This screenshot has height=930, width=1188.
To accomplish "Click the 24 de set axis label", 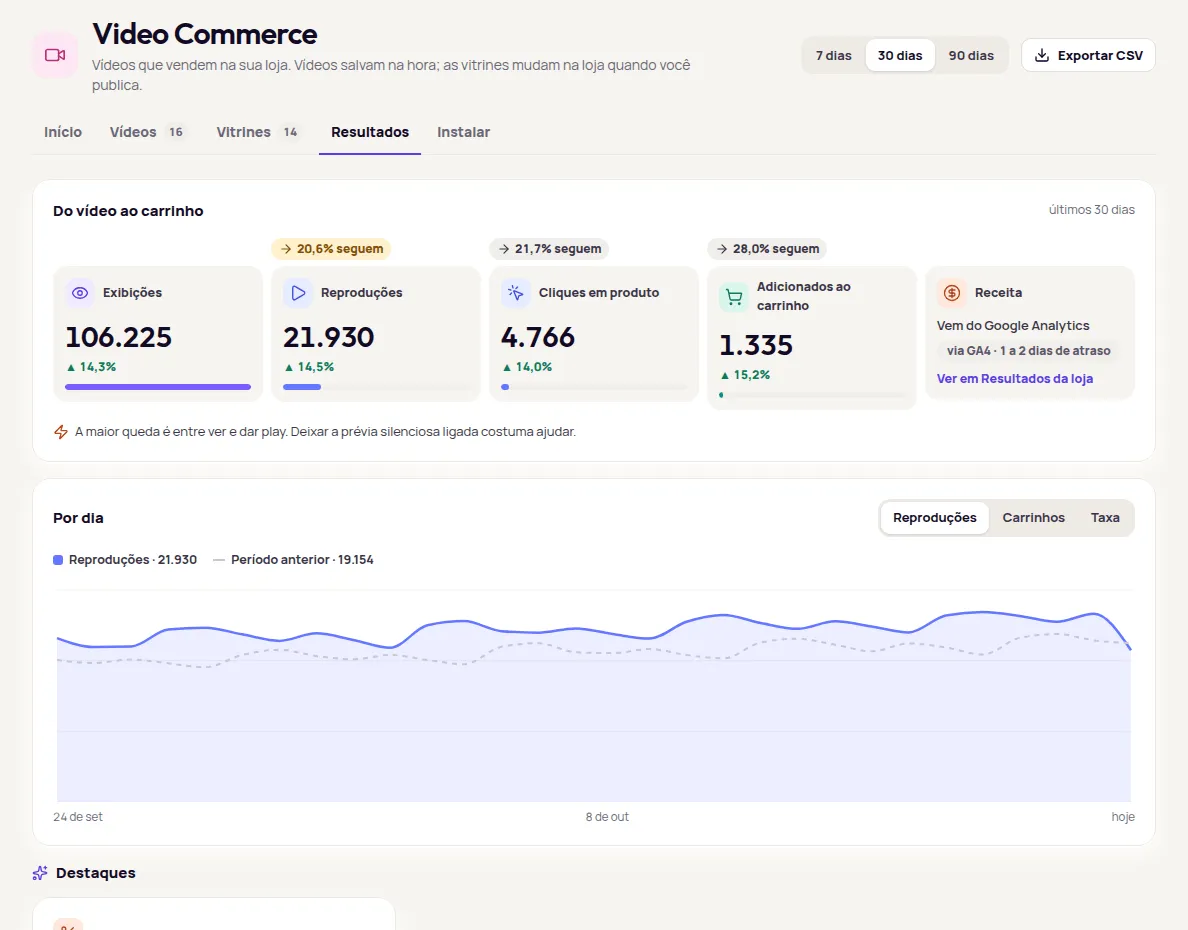I will pos(78,817).
